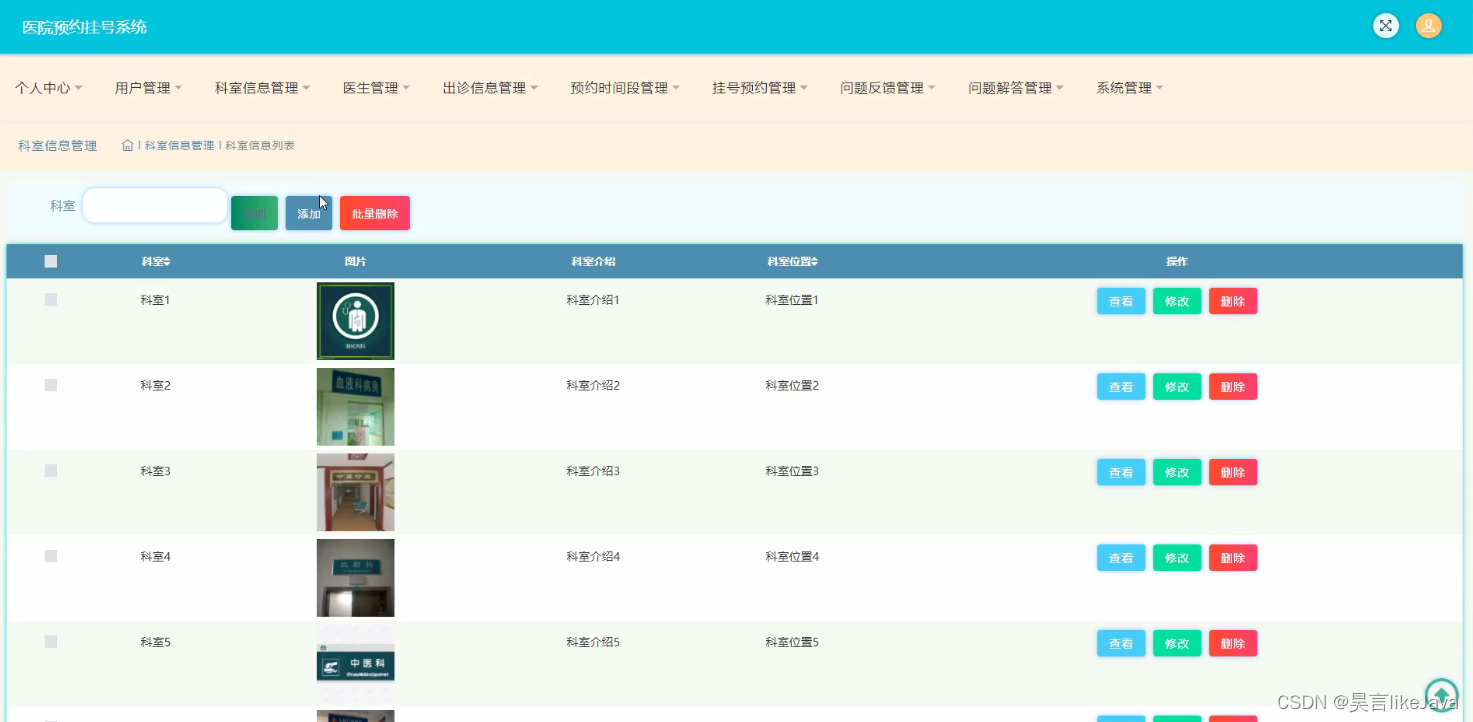The image size is (1473, 722).
Task: Click 修改 button for 科室5
Action: (1177, 643)
